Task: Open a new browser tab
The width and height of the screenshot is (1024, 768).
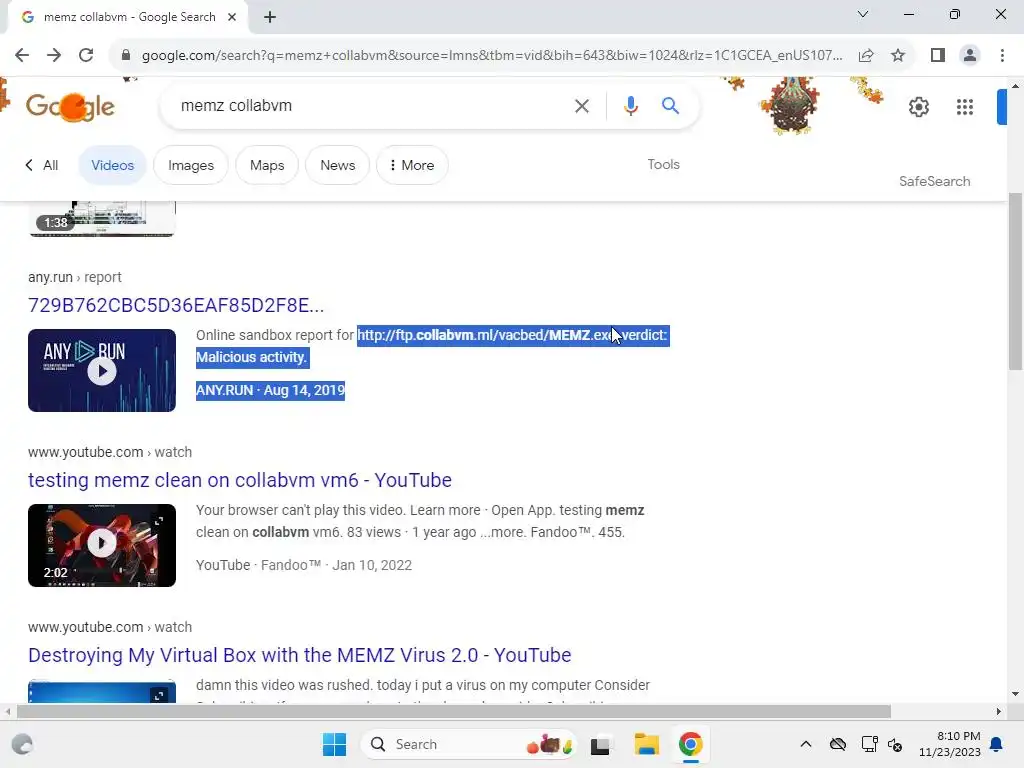Action: [270, 17]
